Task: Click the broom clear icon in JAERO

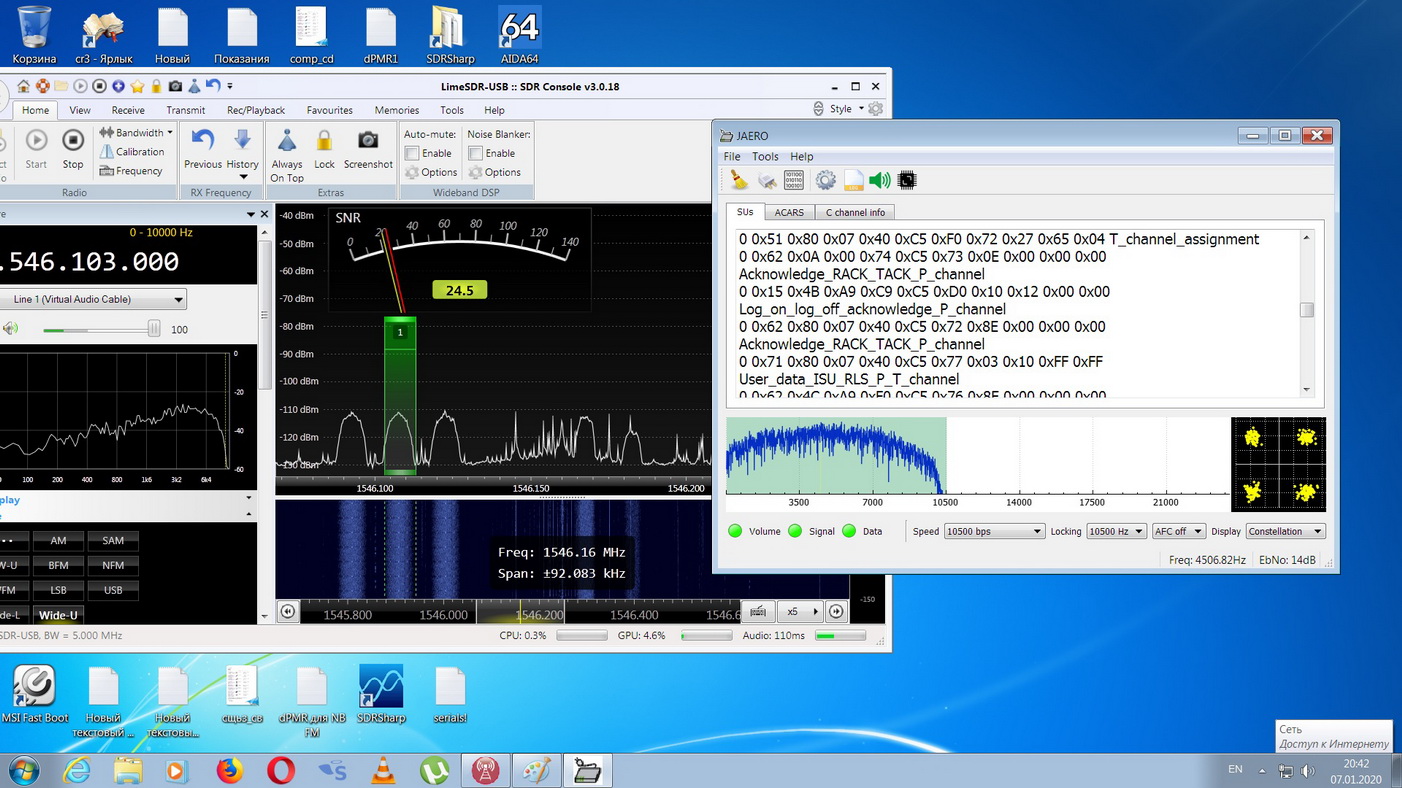Action: pyautogui.click(x=738, y=180)
